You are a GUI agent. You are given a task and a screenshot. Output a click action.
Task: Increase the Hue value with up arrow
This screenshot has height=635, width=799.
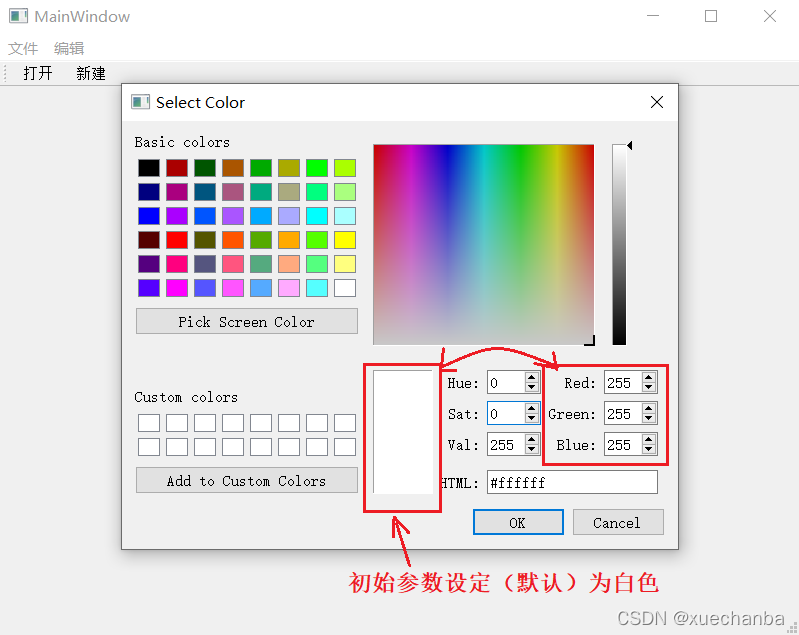[x=531, y=378]
